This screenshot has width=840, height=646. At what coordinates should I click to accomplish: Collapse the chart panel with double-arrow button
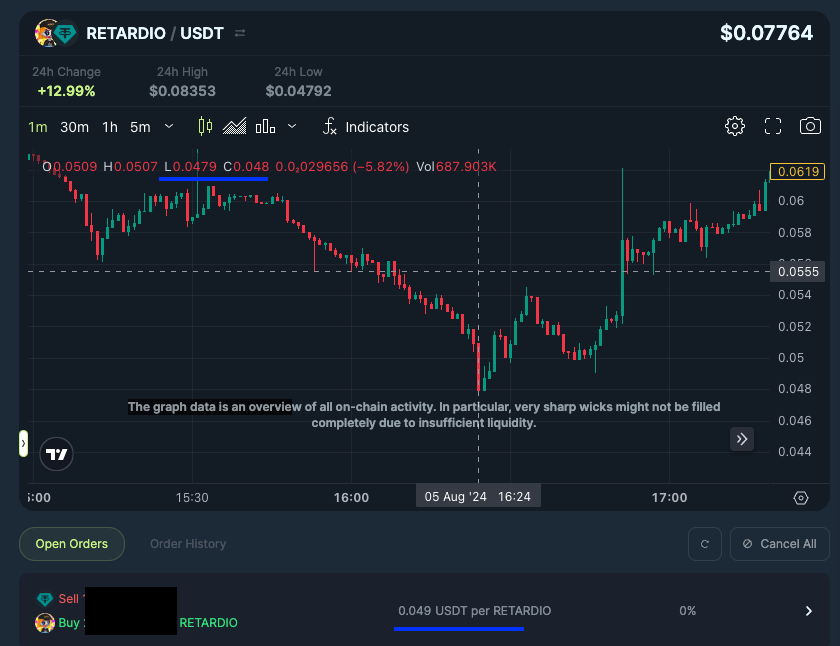tap(742, 439)
